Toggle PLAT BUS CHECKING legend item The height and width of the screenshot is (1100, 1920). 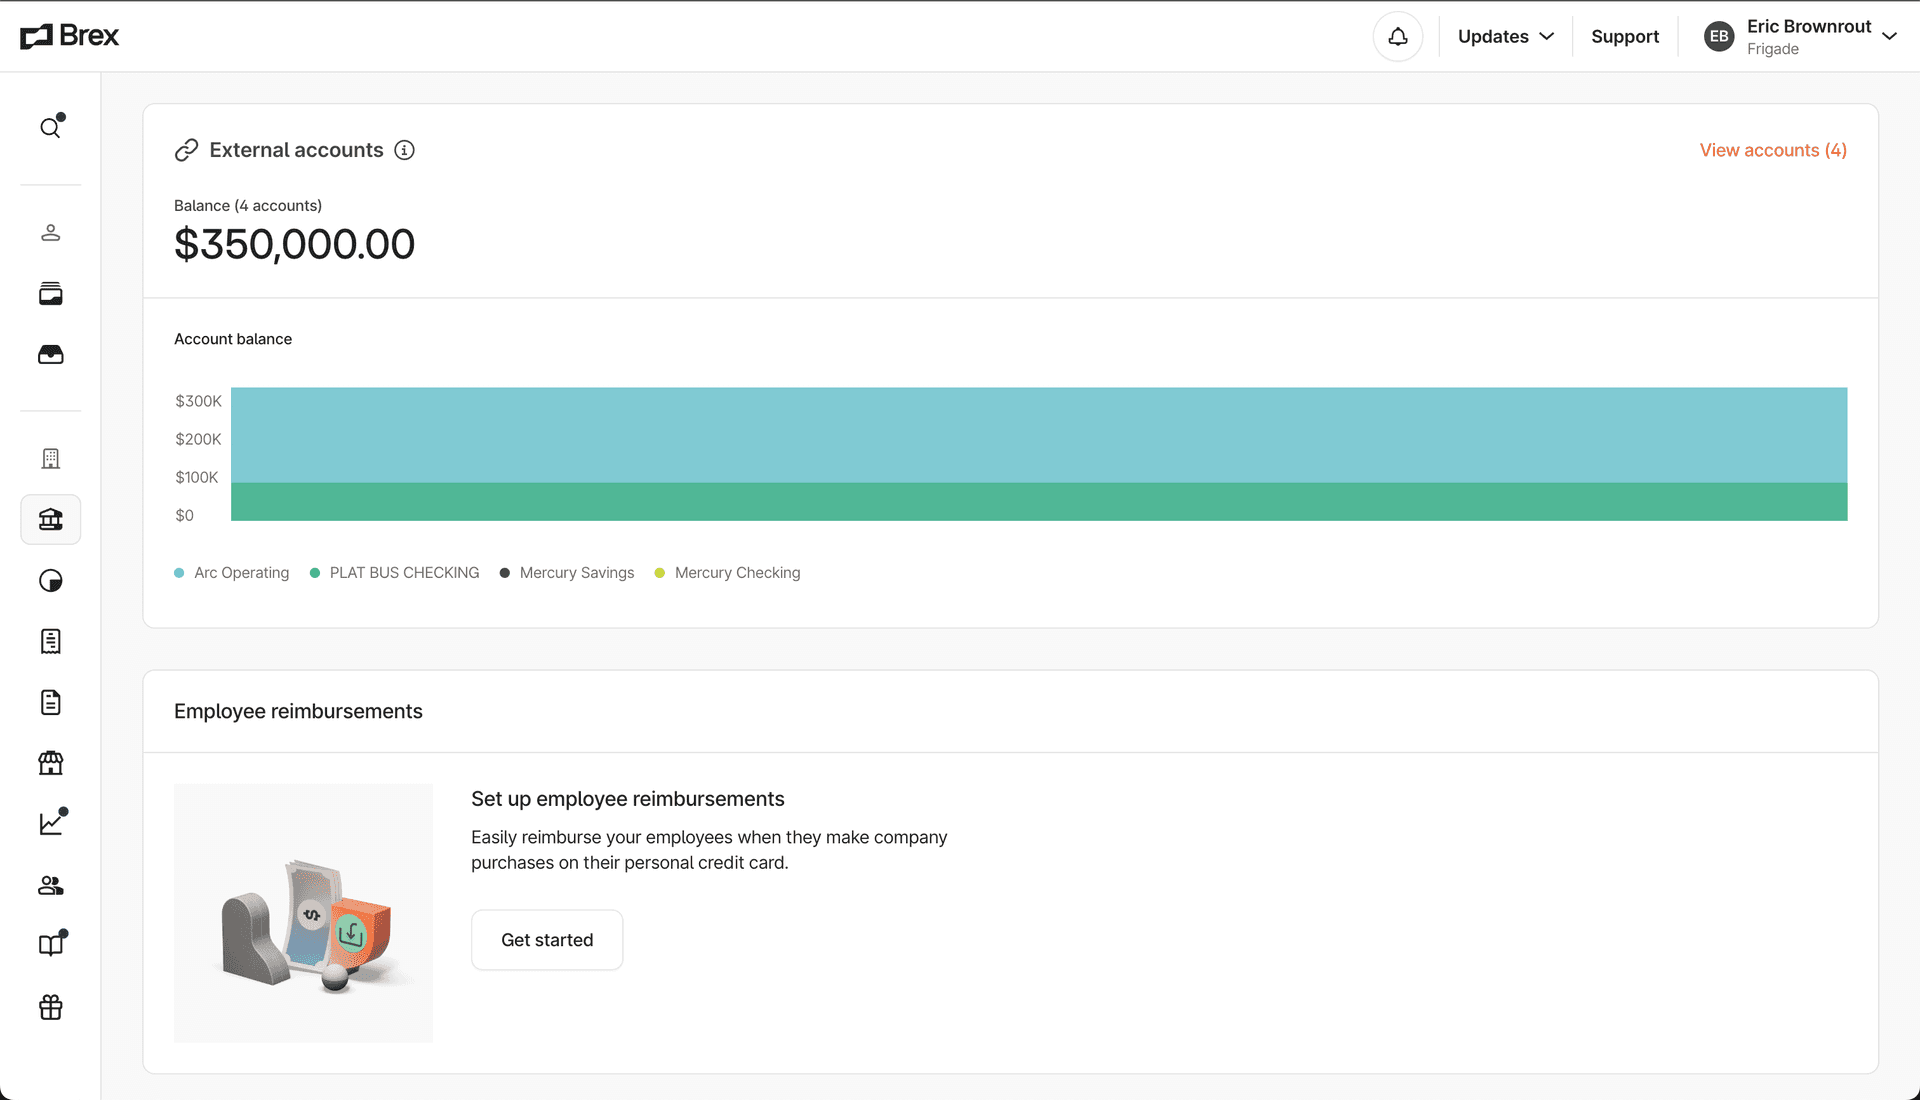point(395,573)
